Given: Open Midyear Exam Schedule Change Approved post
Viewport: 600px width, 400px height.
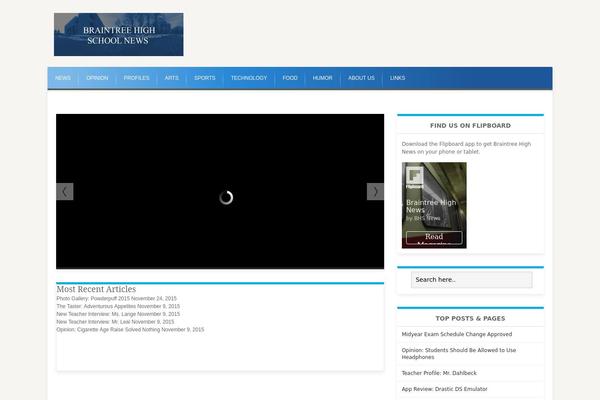Looking at the screenshot, I should [x=457, y=334].
